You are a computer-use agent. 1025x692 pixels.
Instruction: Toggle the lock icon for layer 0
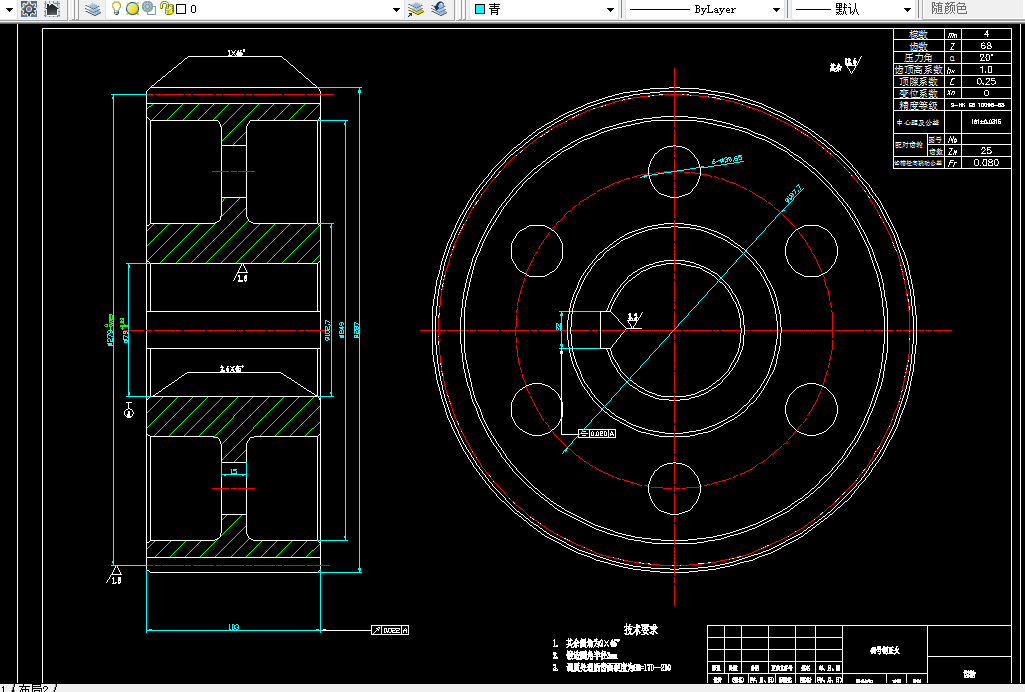(167, 8)
